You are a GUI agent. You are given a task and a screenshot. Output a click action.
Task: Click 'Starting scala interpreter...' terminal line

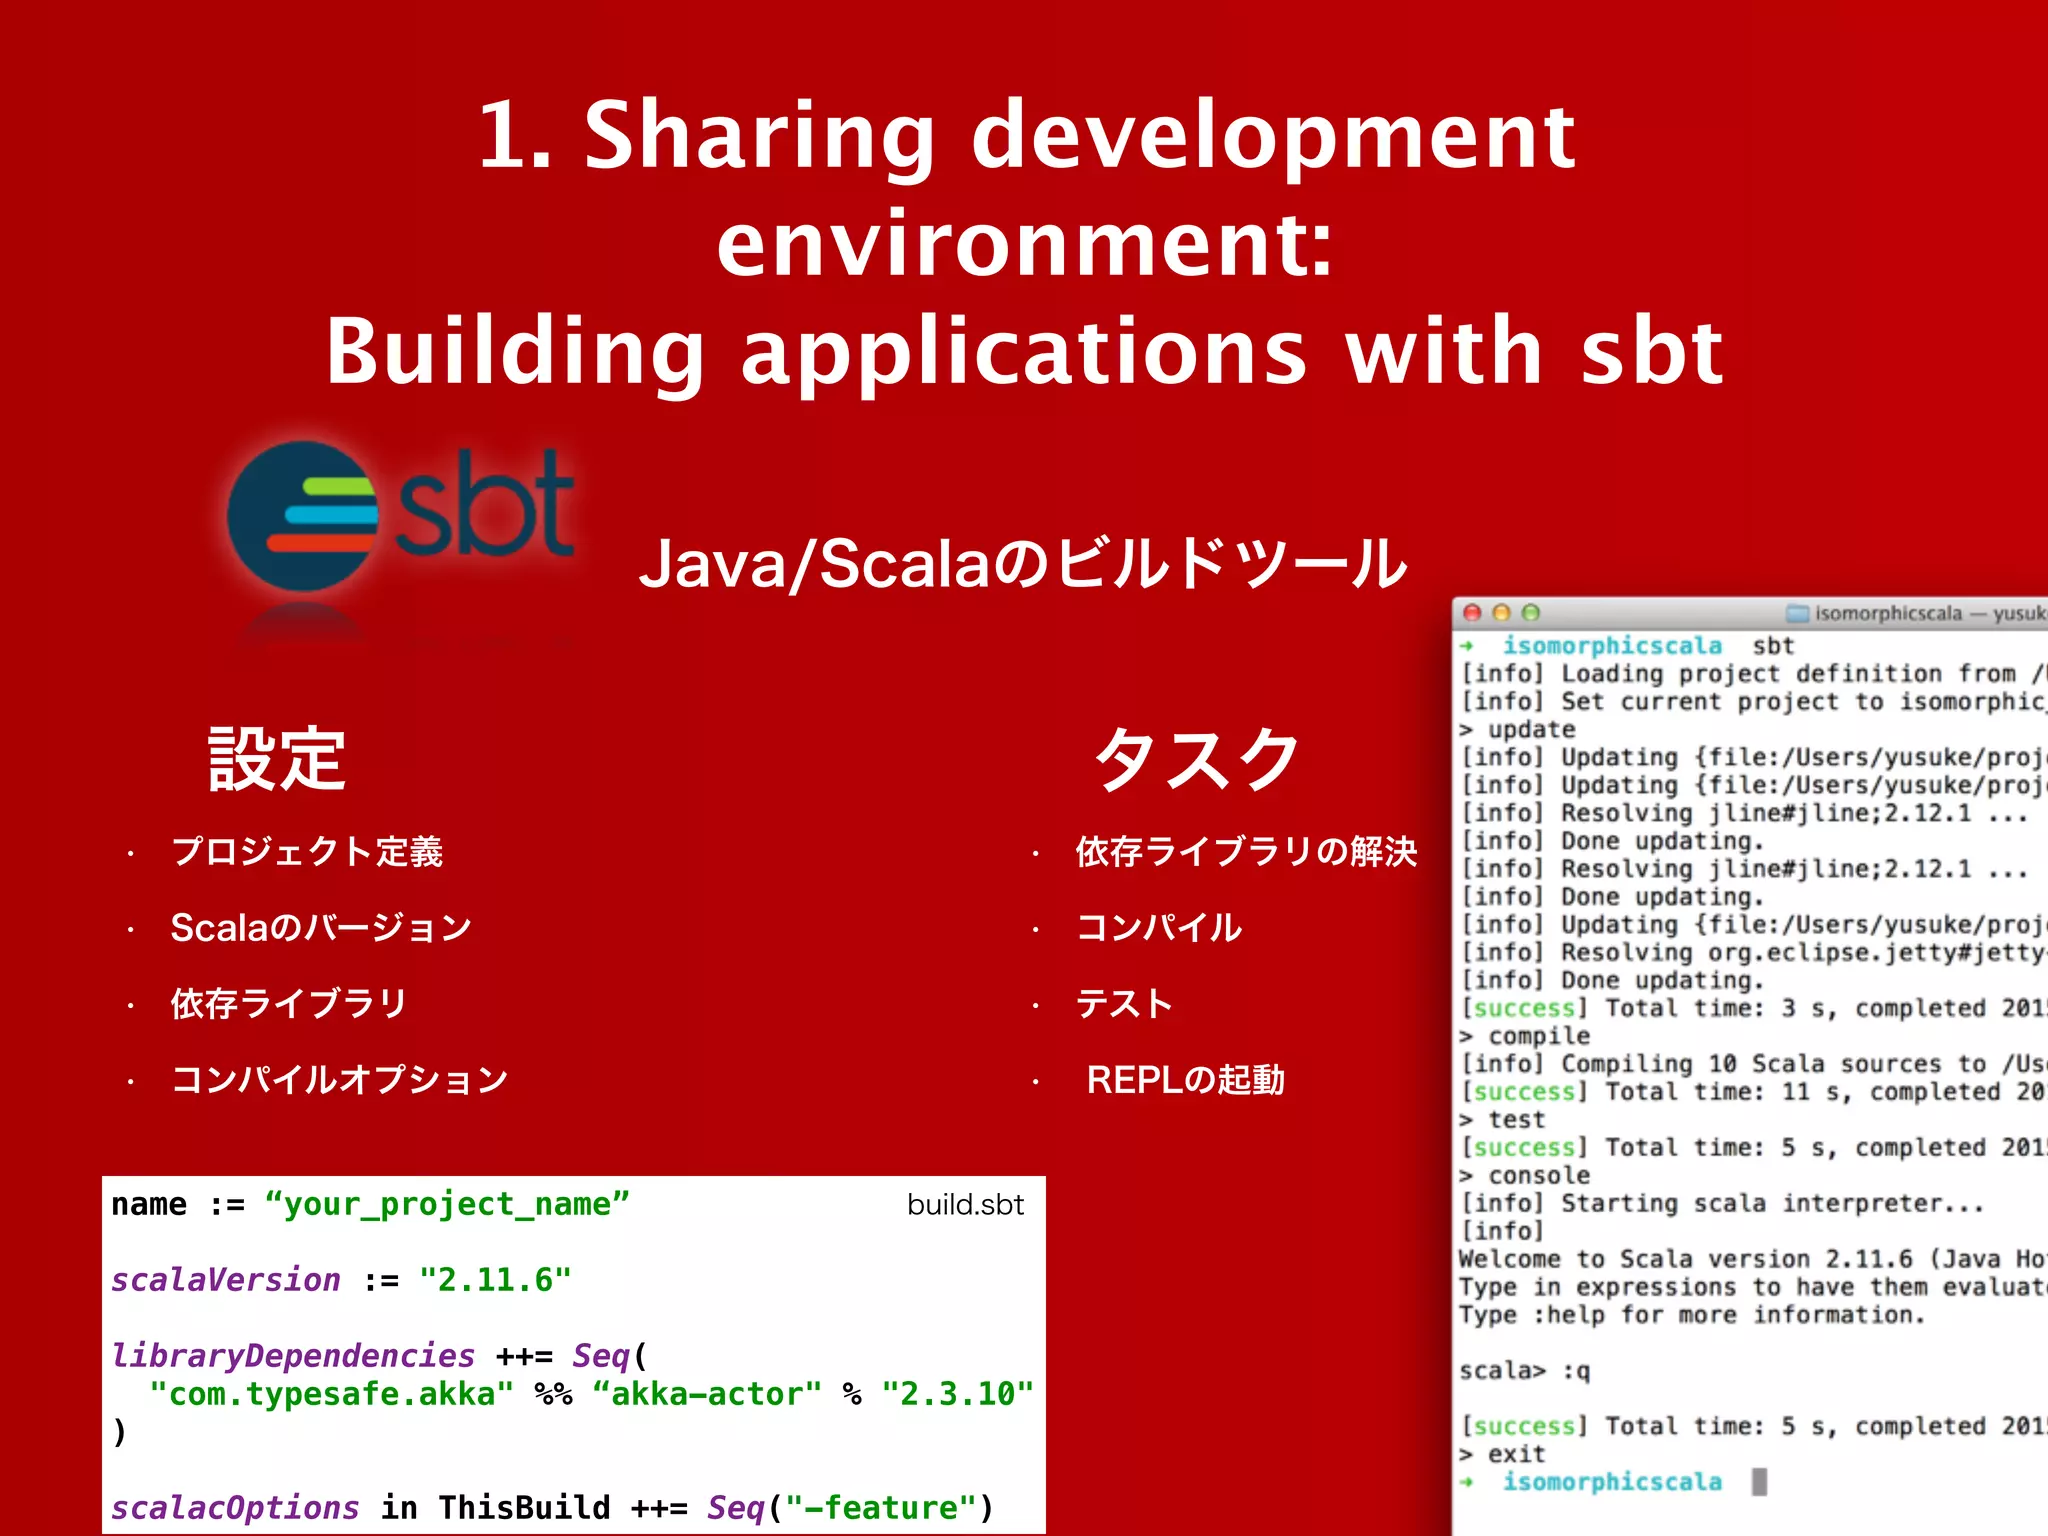coord(1722,1204)
